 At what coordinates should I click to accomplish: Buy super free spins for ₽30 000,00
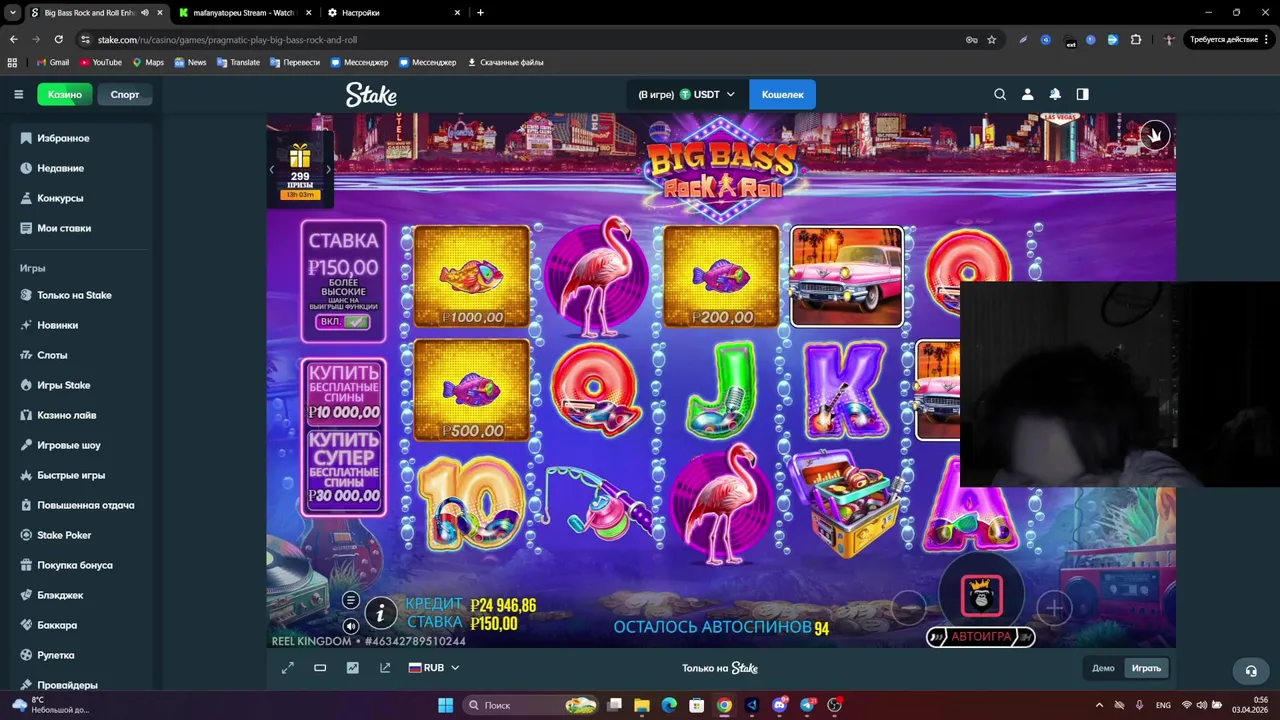tap(344, 469)
